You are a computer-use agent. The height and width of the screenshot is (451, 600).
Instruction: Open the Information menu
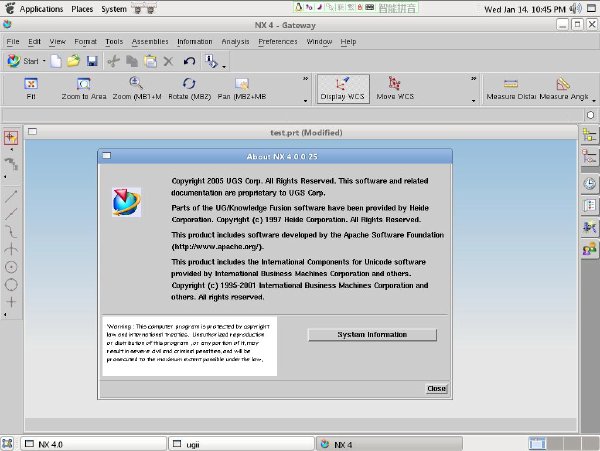click(194, 41)
